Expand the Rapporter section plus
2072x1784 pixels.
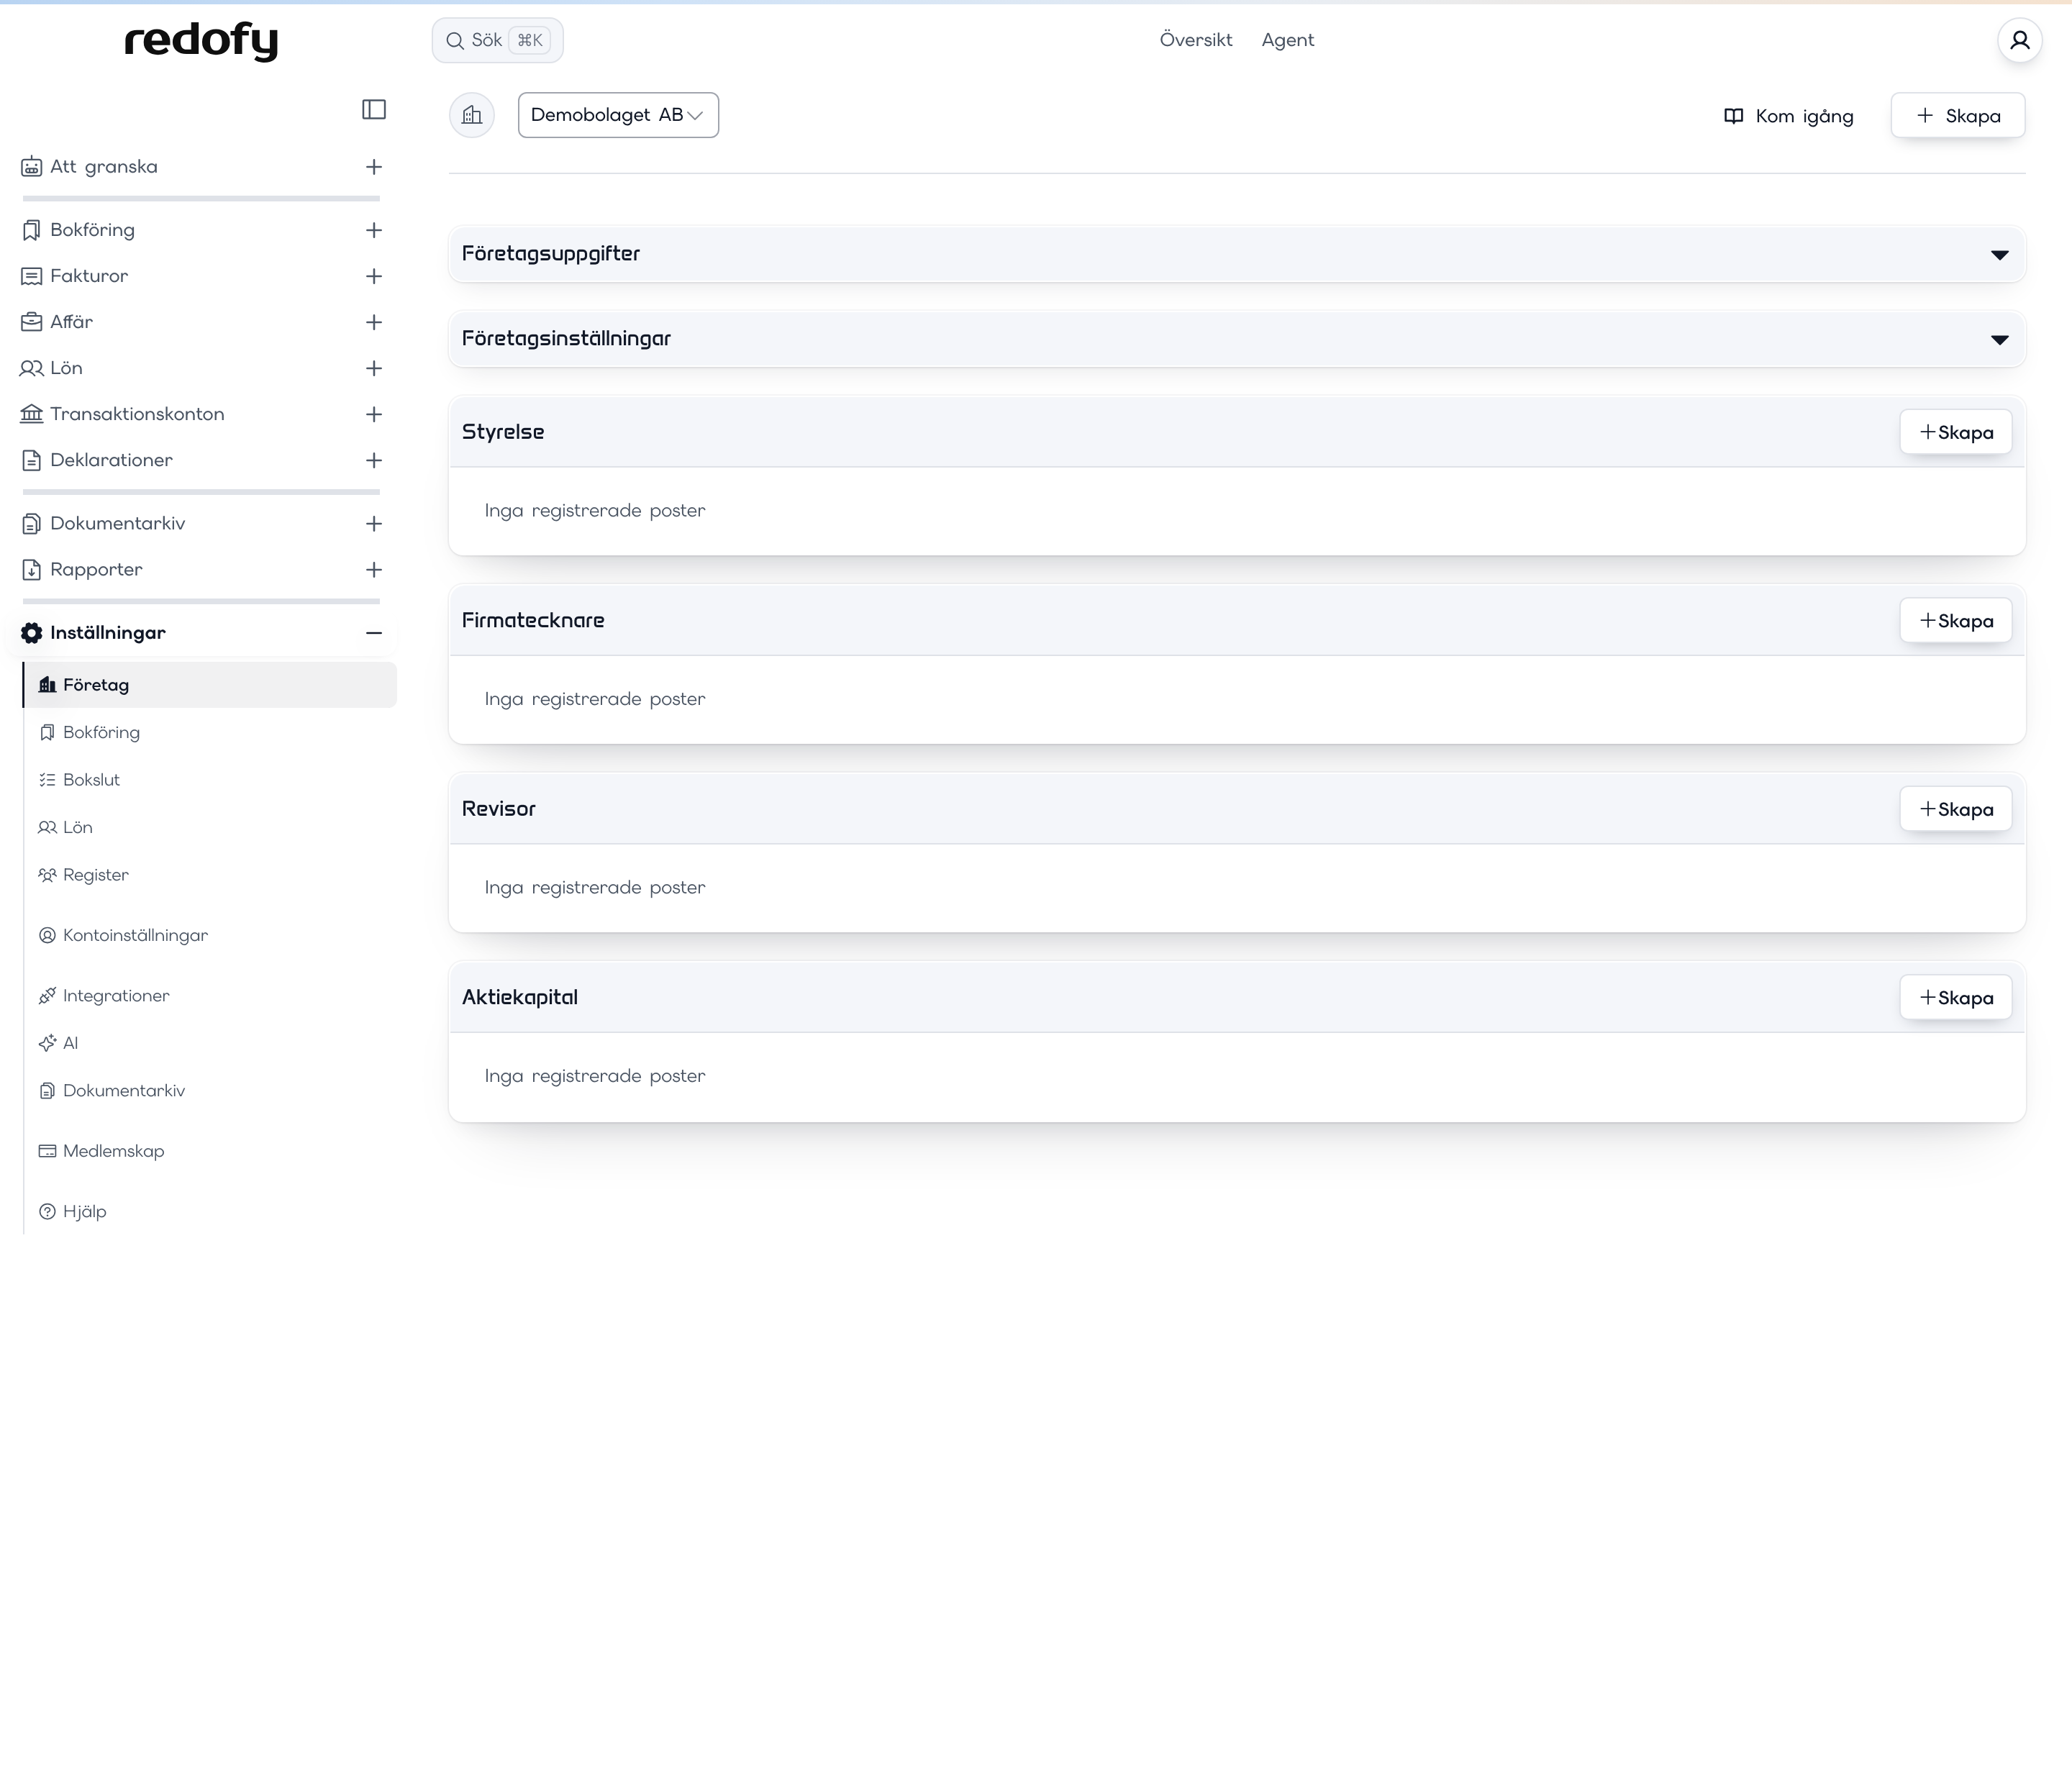tap(374, 570)
